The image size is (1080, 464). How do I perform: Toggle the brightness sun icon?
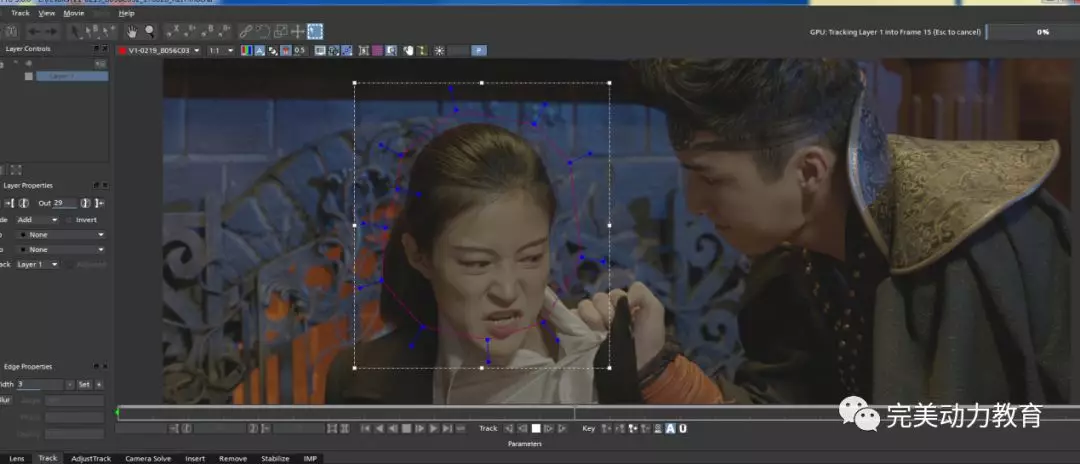(439, 51)
